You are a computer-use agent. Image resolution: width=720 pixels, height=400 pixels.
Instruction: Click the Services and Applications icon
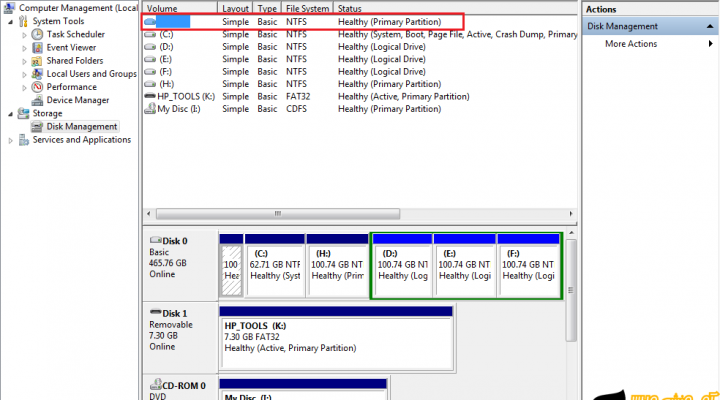click(23, 140)
